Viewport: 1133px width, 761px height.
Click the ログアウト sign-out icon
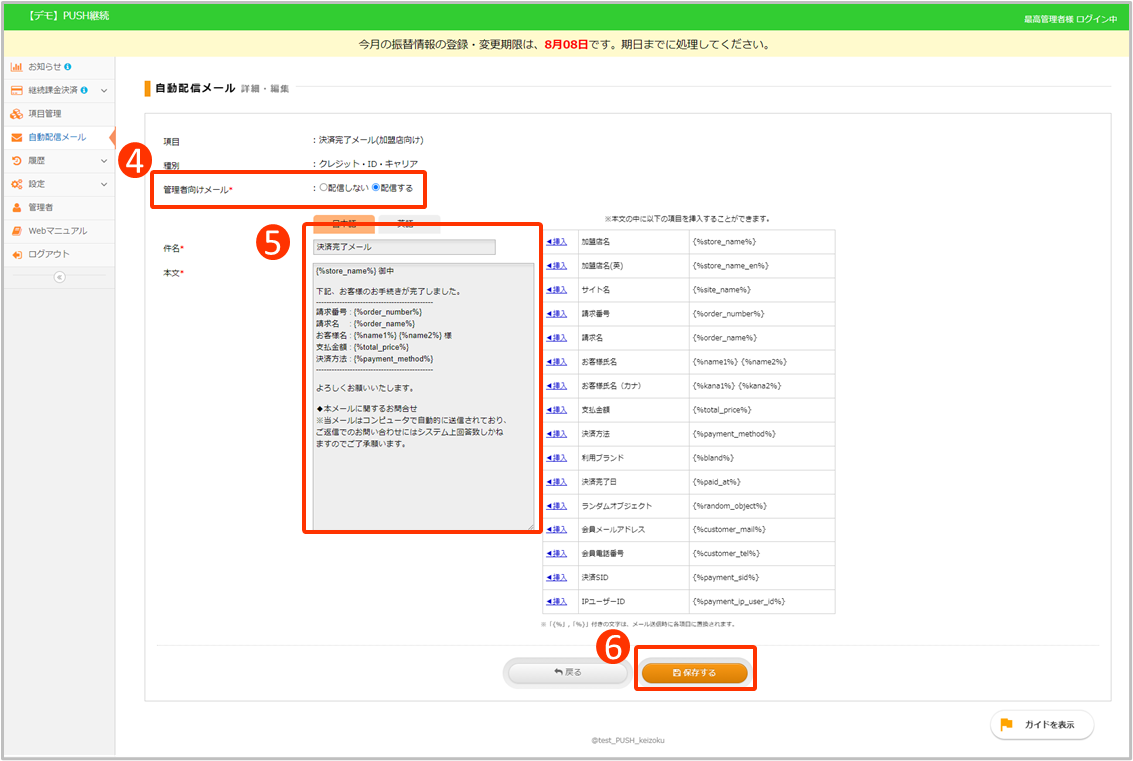click(x=17, y=254)
